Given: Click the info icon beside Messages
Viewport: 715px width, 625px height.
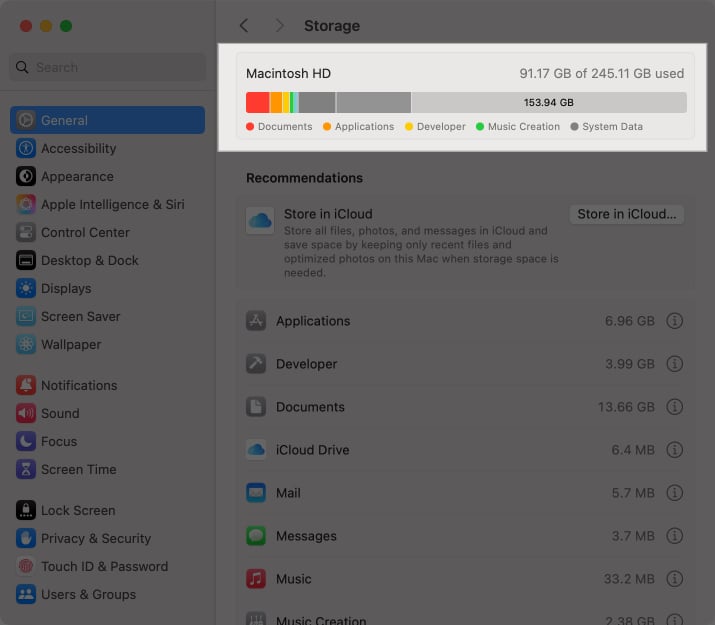Looking at the screenshot, I should (x=674, y=536).
